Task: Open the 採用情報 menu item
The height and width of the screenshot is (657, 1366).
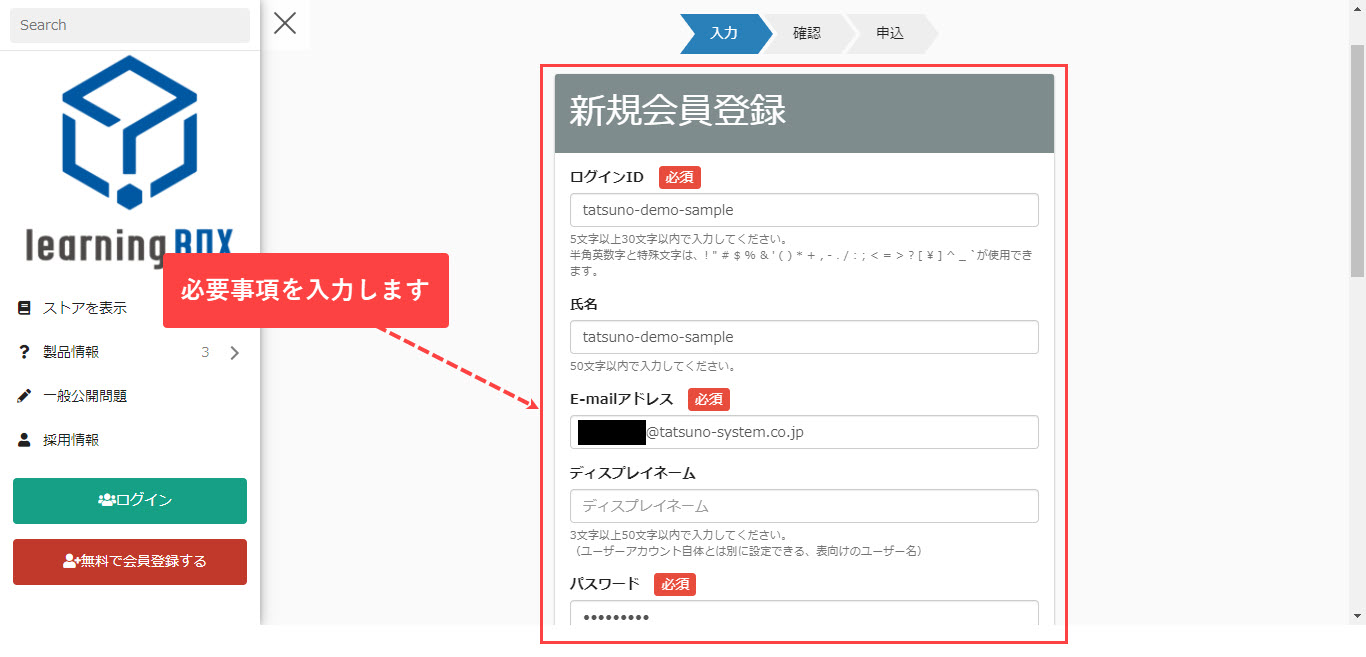Action: point(71,440)
